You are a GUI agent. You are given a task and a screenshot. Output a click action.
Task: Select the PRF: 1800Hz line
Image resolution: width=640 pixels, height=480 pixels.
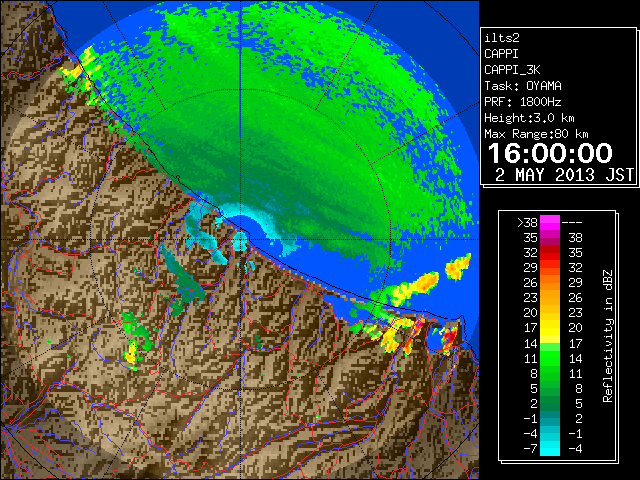click(x=522, y=102)
